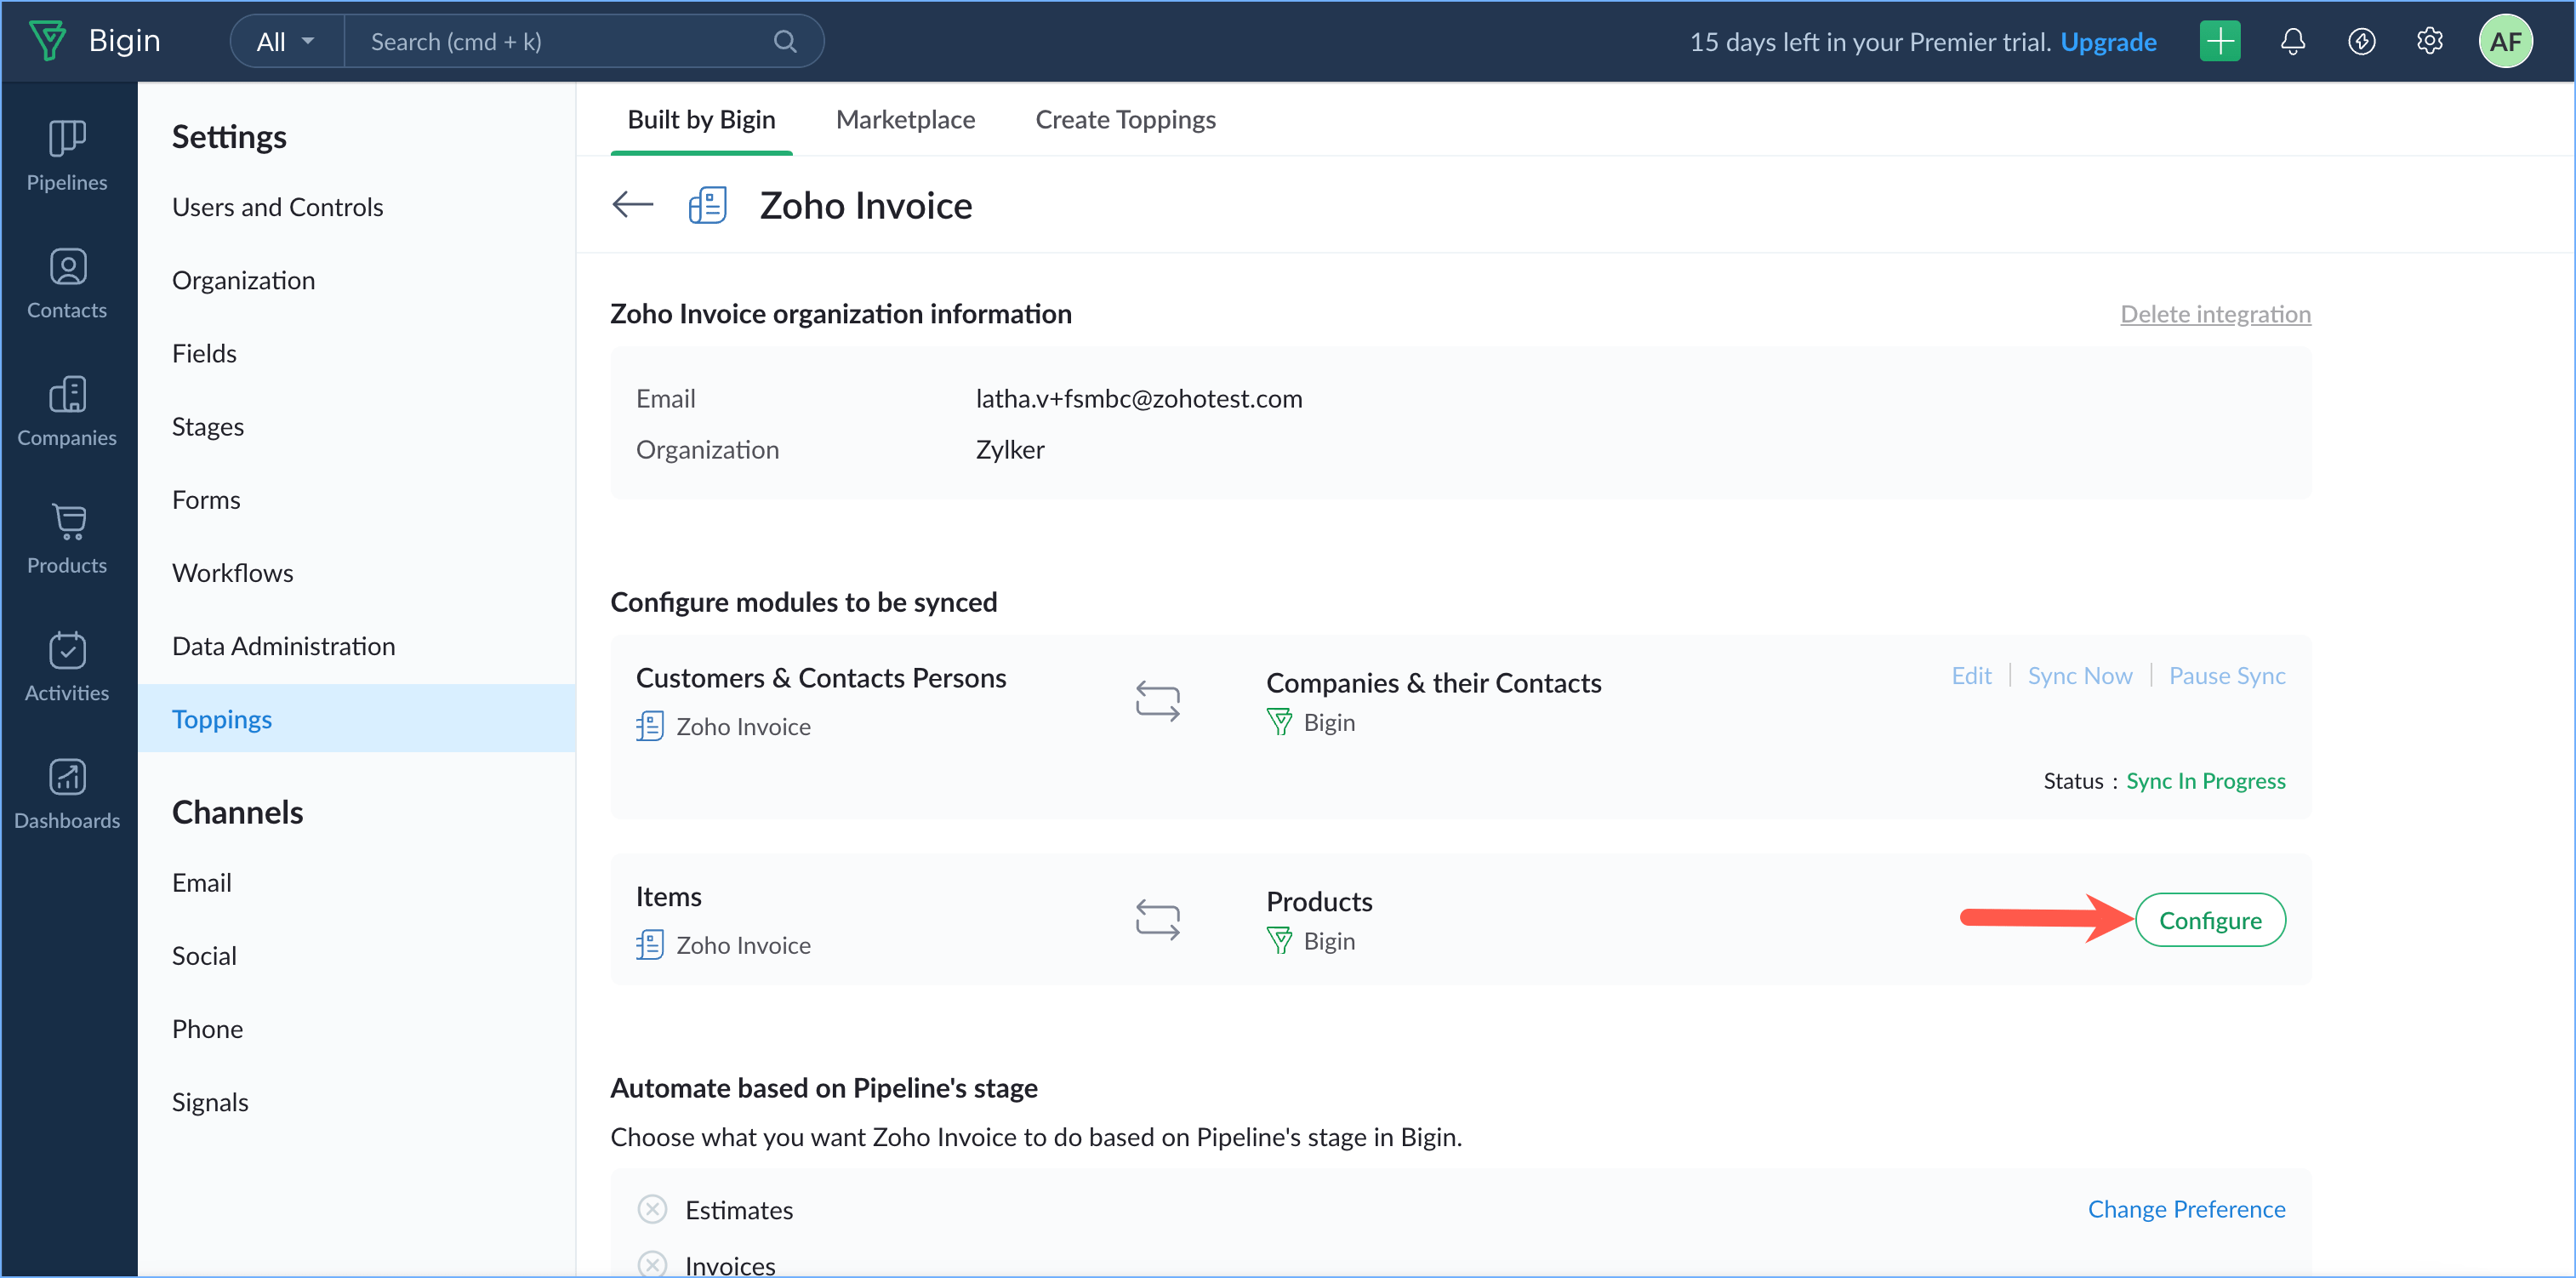2576x1278 pixels.
Task: Click sync arrows icon in Customers row
Action: 1157,701
